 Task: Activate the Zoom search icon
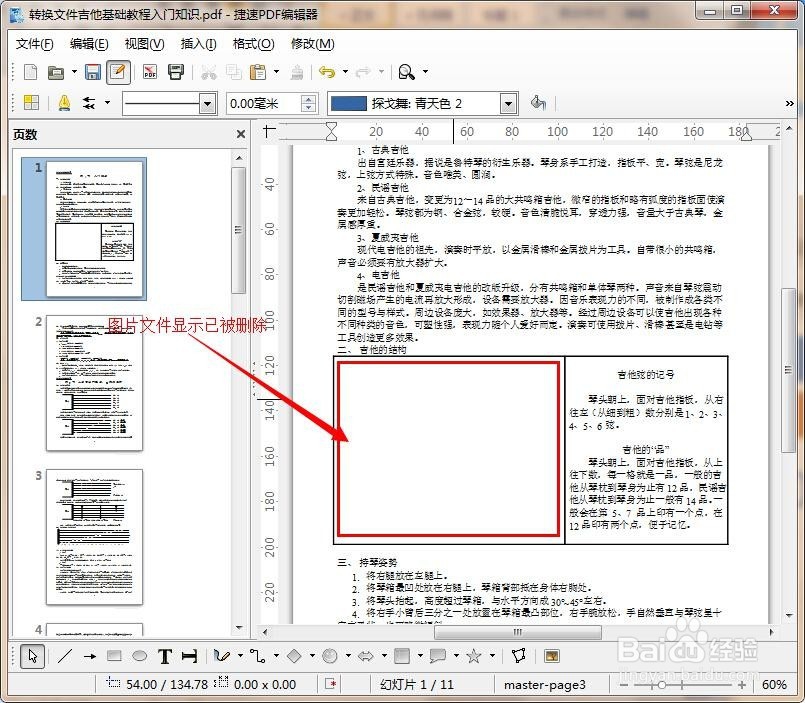[x=410, y=72]
